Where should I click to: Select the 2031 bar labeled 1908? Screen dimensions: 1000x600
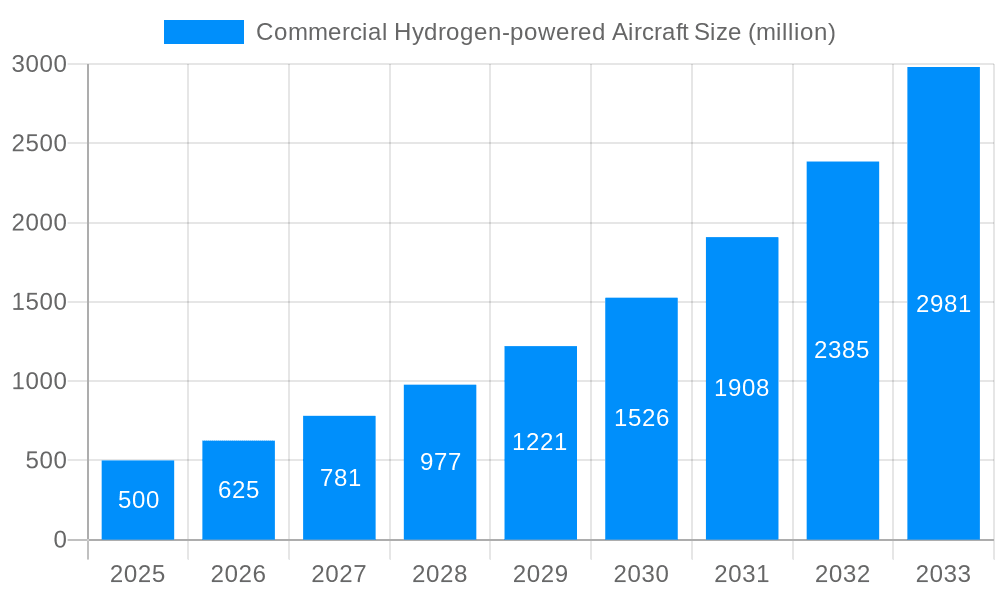click(742, 390)
